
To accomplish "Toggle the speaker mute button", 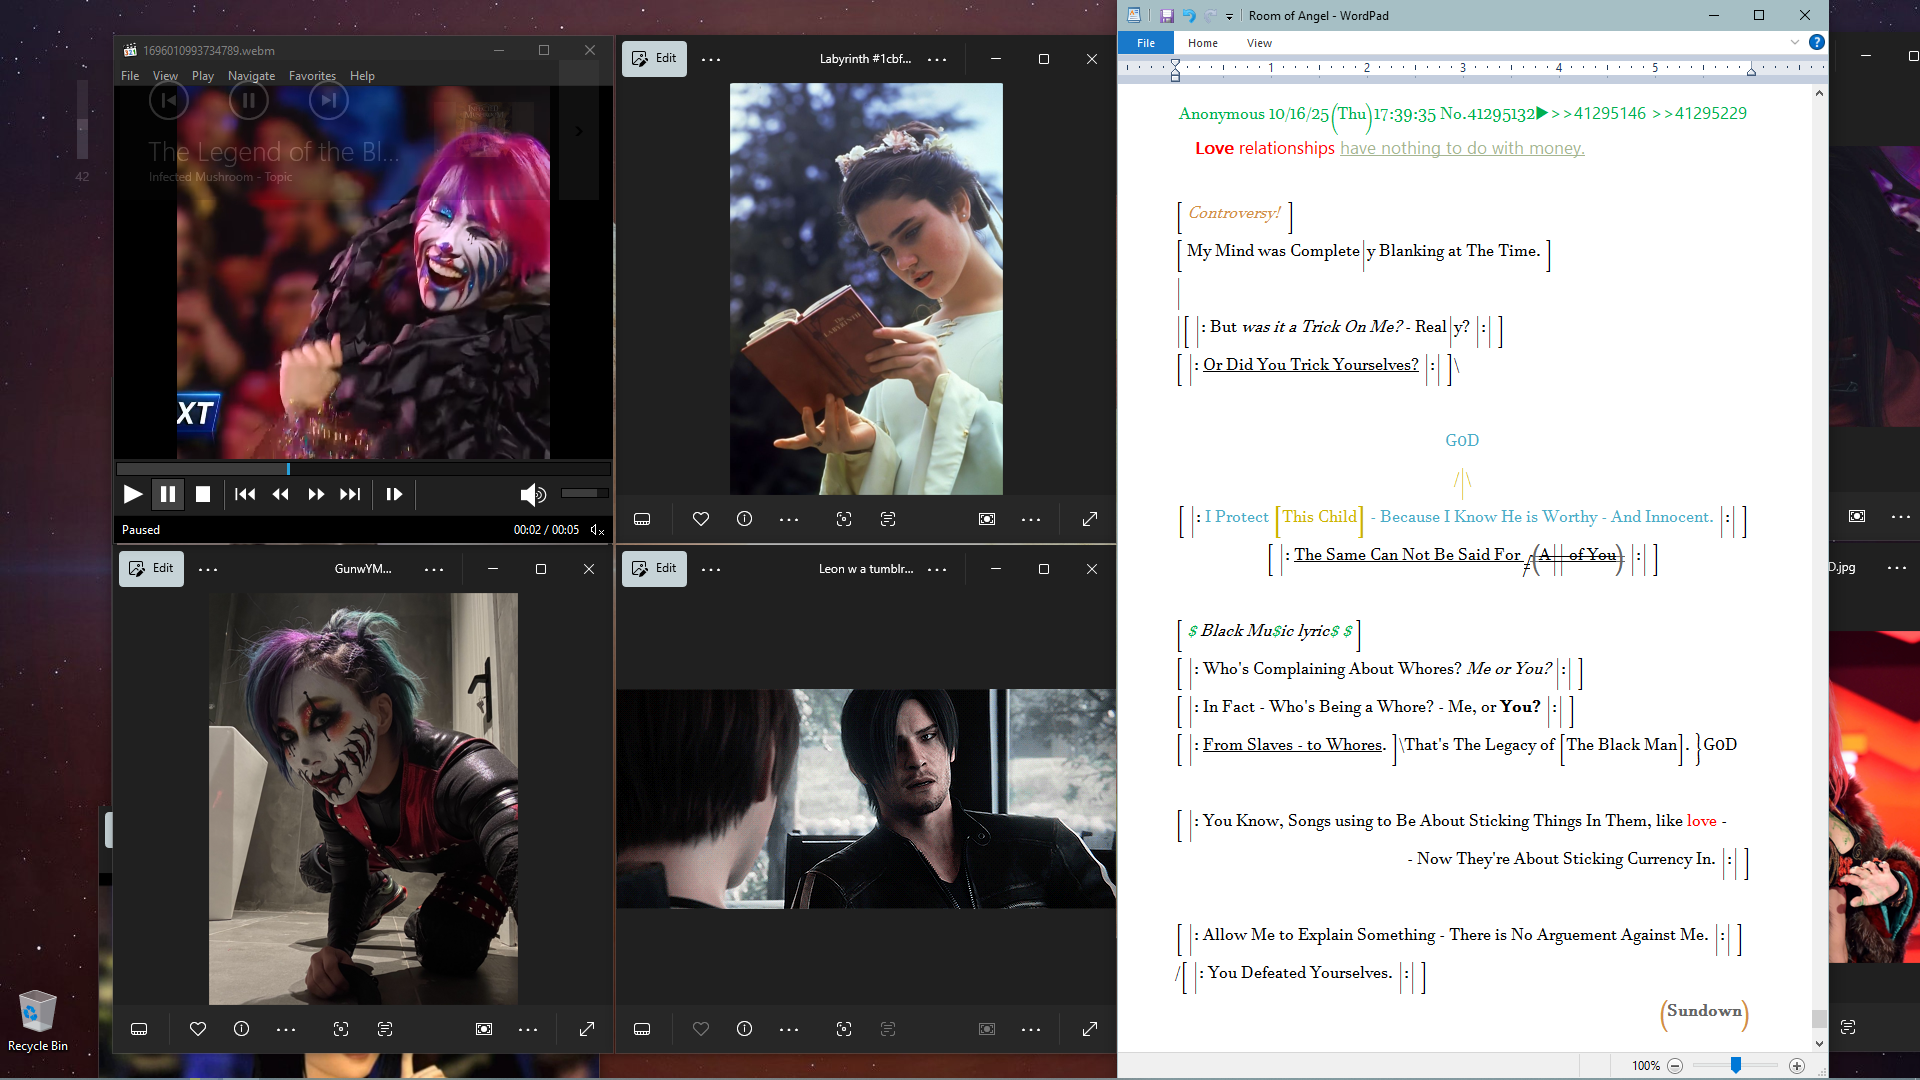I will pyautogui.click(x=532, y=494).
